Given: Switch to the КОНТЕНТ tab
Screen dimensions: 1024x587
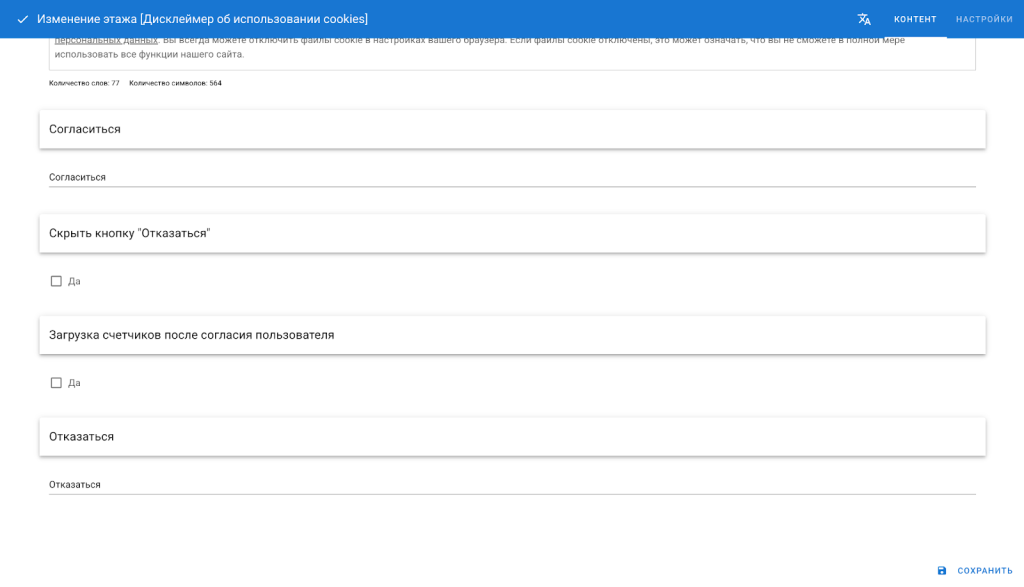Looking at the screenshot, I should pyautogui.click(x=915, y=19).
